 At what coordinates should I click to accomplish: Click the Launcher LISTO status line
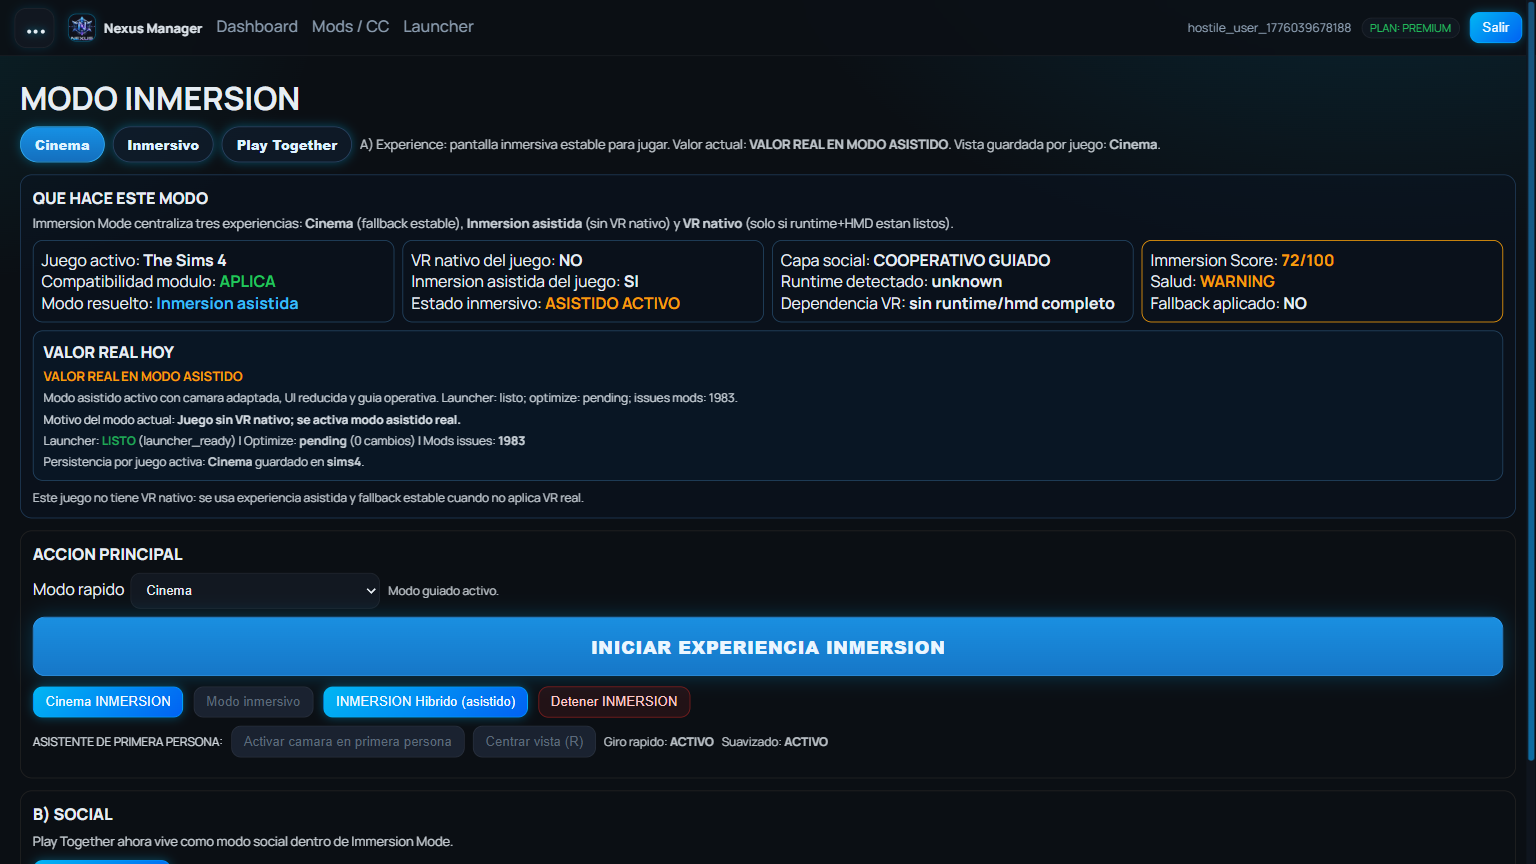pyautogui.click(x=284, y=441)
